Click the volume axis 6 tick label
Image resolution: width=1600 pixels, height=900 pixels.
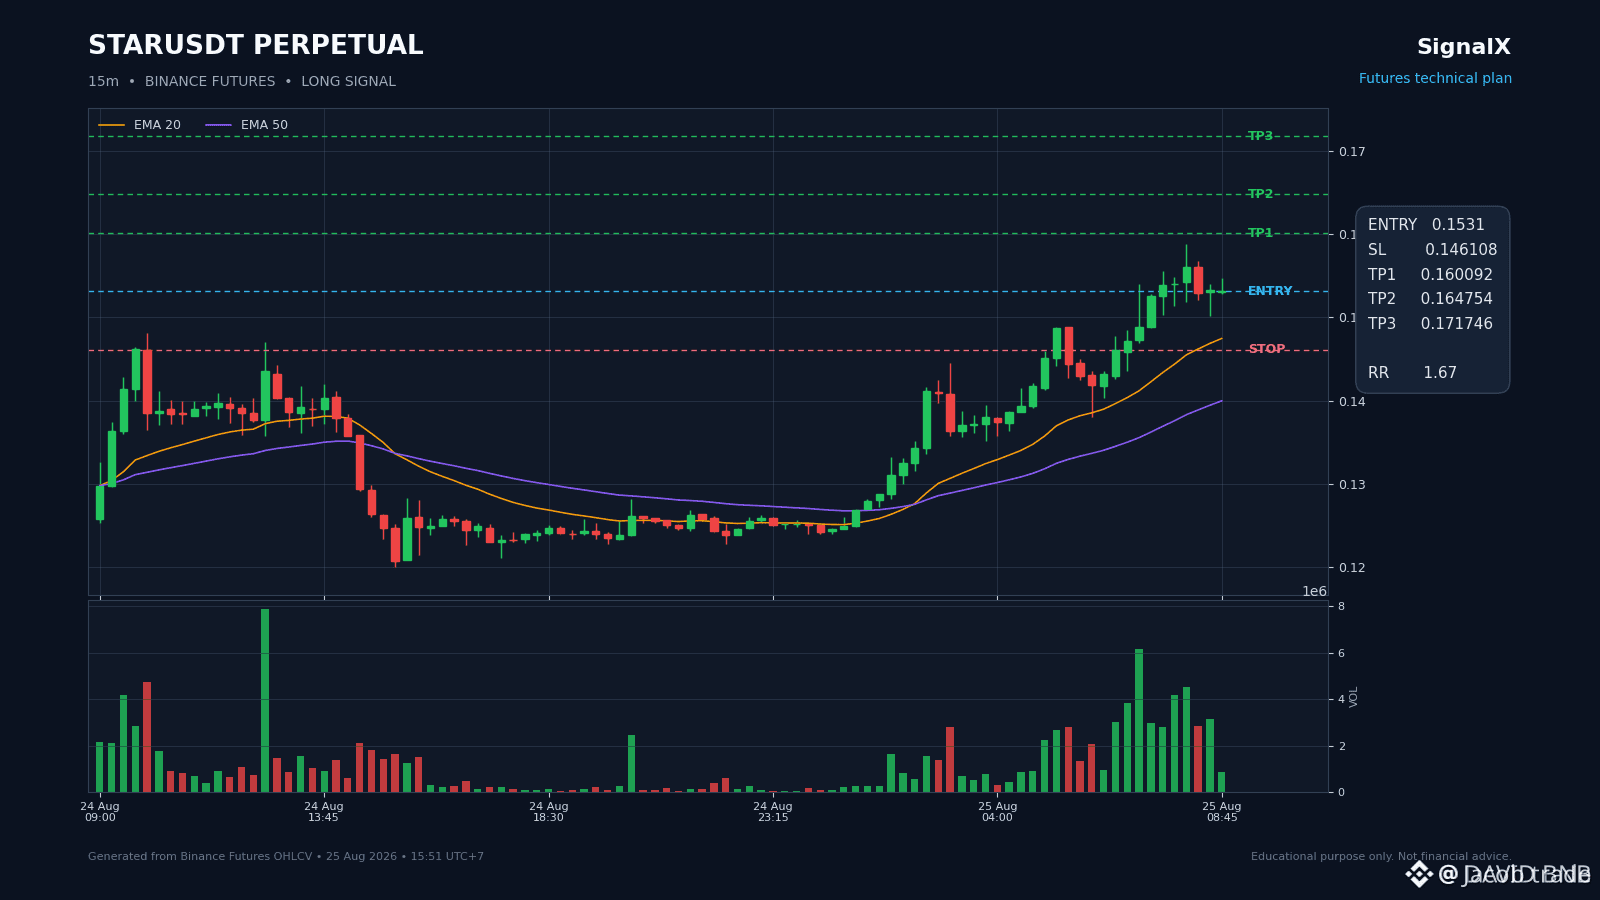1341,654
